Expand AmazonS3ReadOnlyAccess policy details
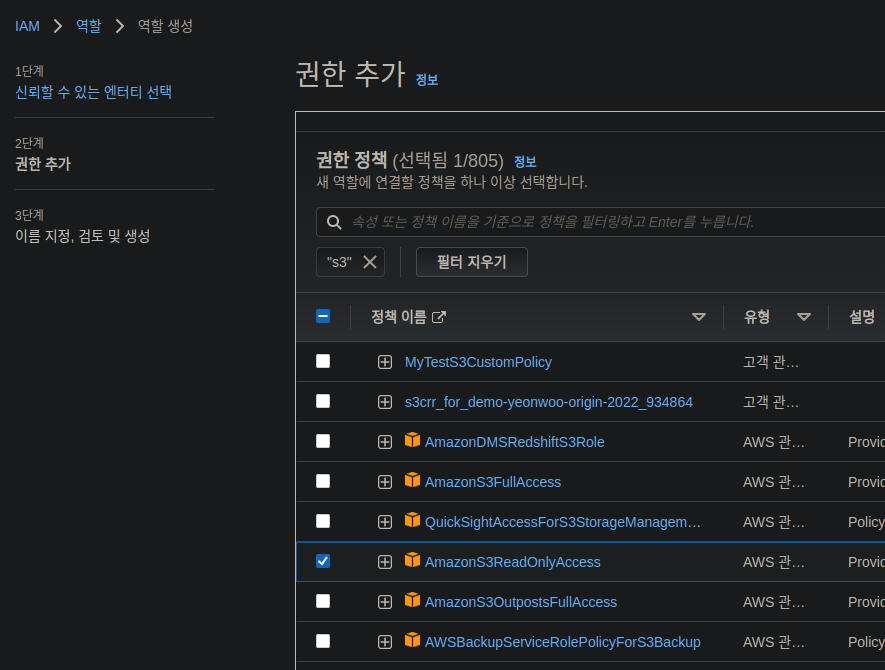The height and width of the screenshot is (670, 885). [x=385, y=563]
